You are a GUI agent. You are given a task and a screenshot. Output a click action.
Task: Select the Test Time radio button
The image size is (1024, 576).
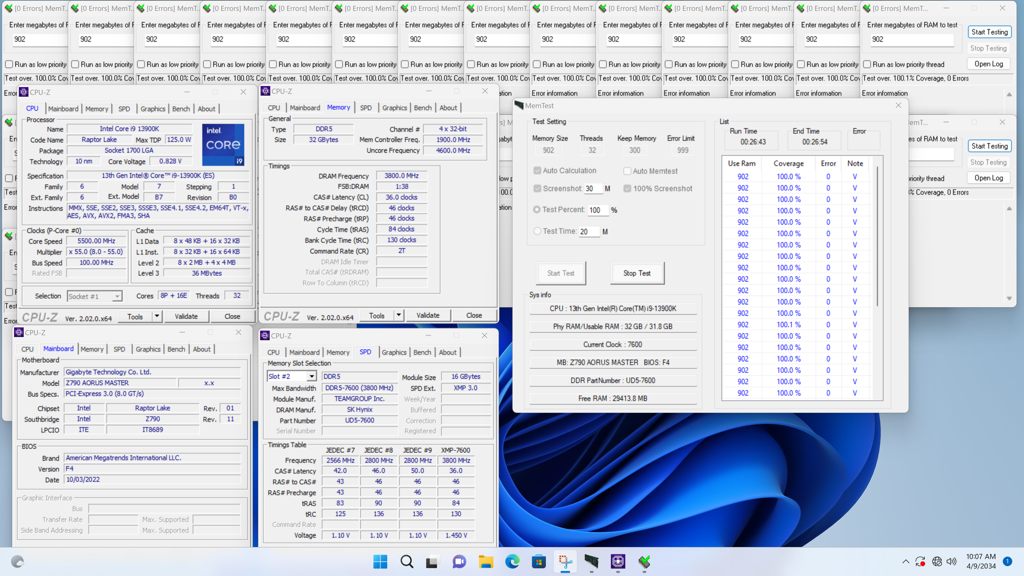537,231
